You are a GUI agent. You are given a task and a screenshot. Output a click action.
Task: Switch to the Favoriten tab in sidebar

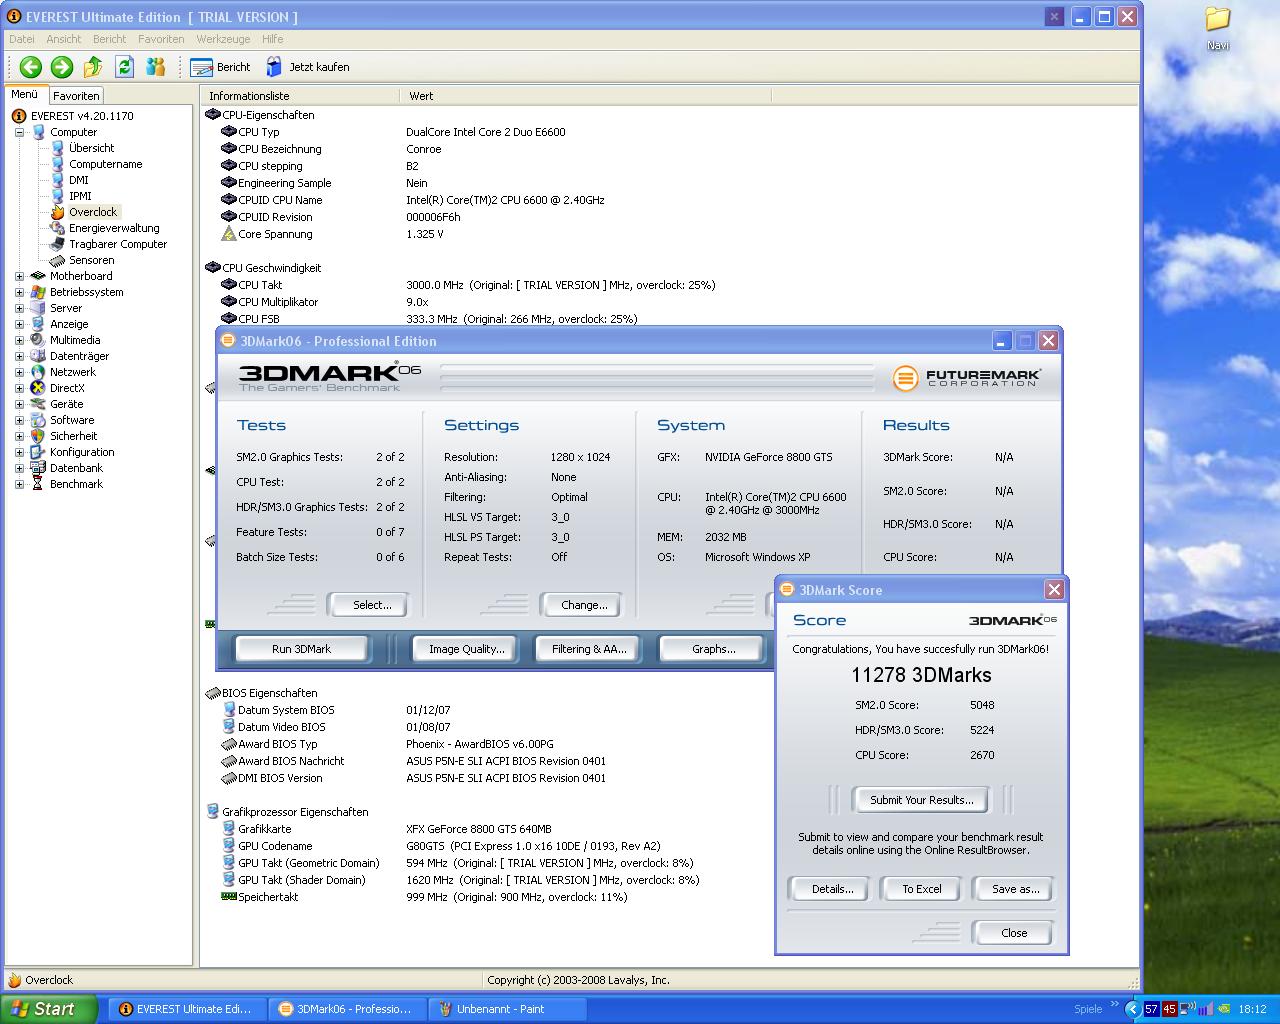tap(76, 96)
